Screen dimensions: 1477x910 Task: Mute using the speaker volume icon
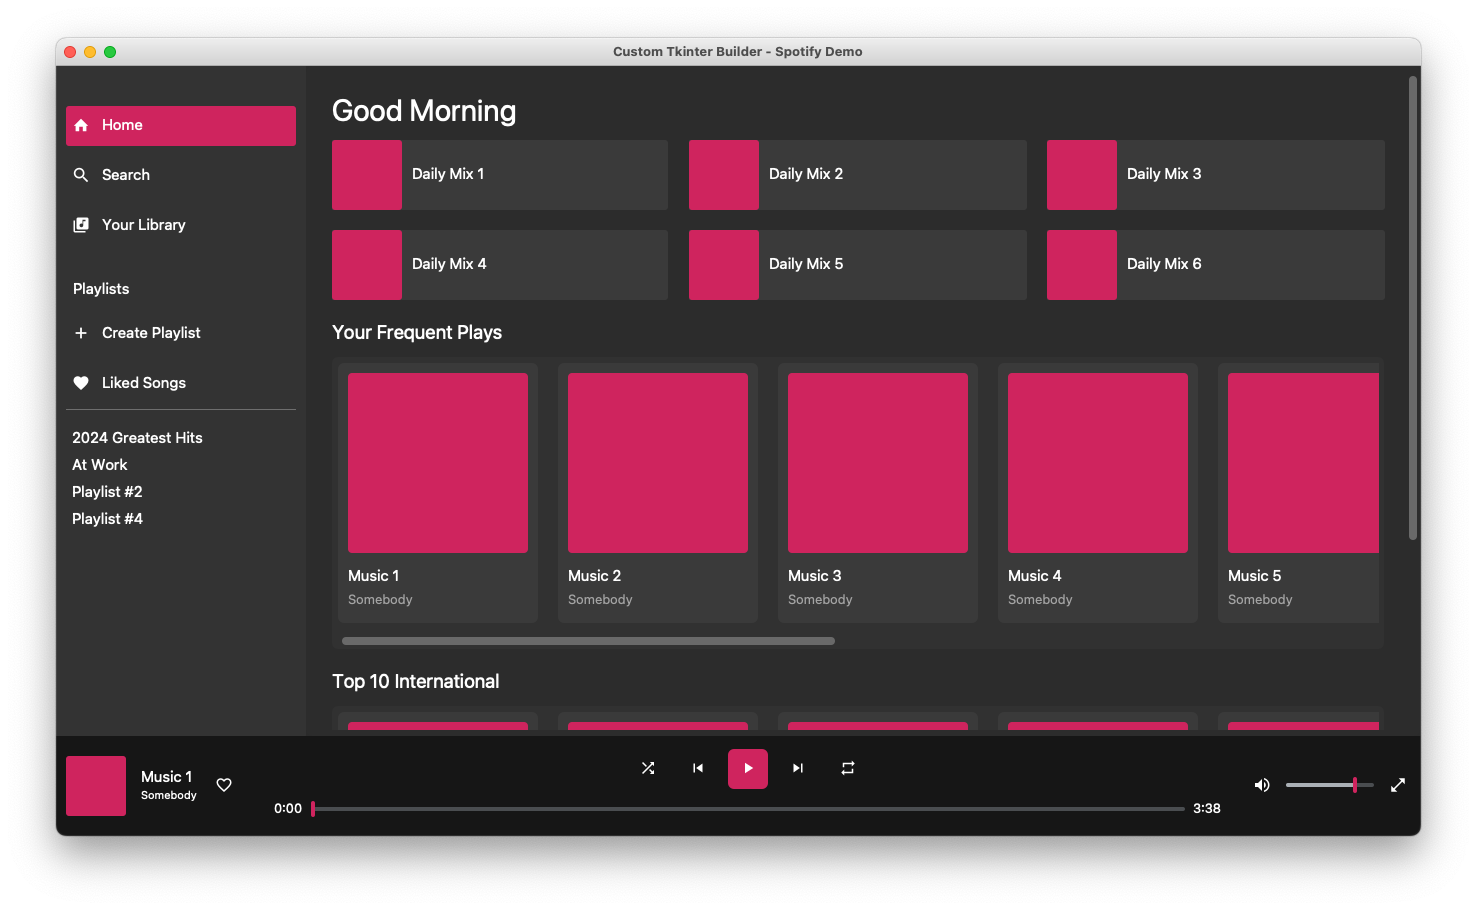(x=1262, y=785)
